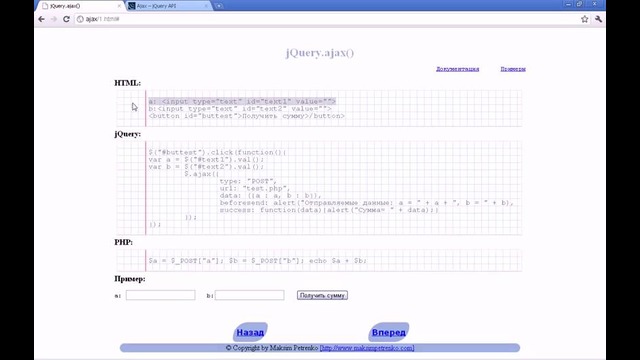Open a new browser tab

(219, 6)
